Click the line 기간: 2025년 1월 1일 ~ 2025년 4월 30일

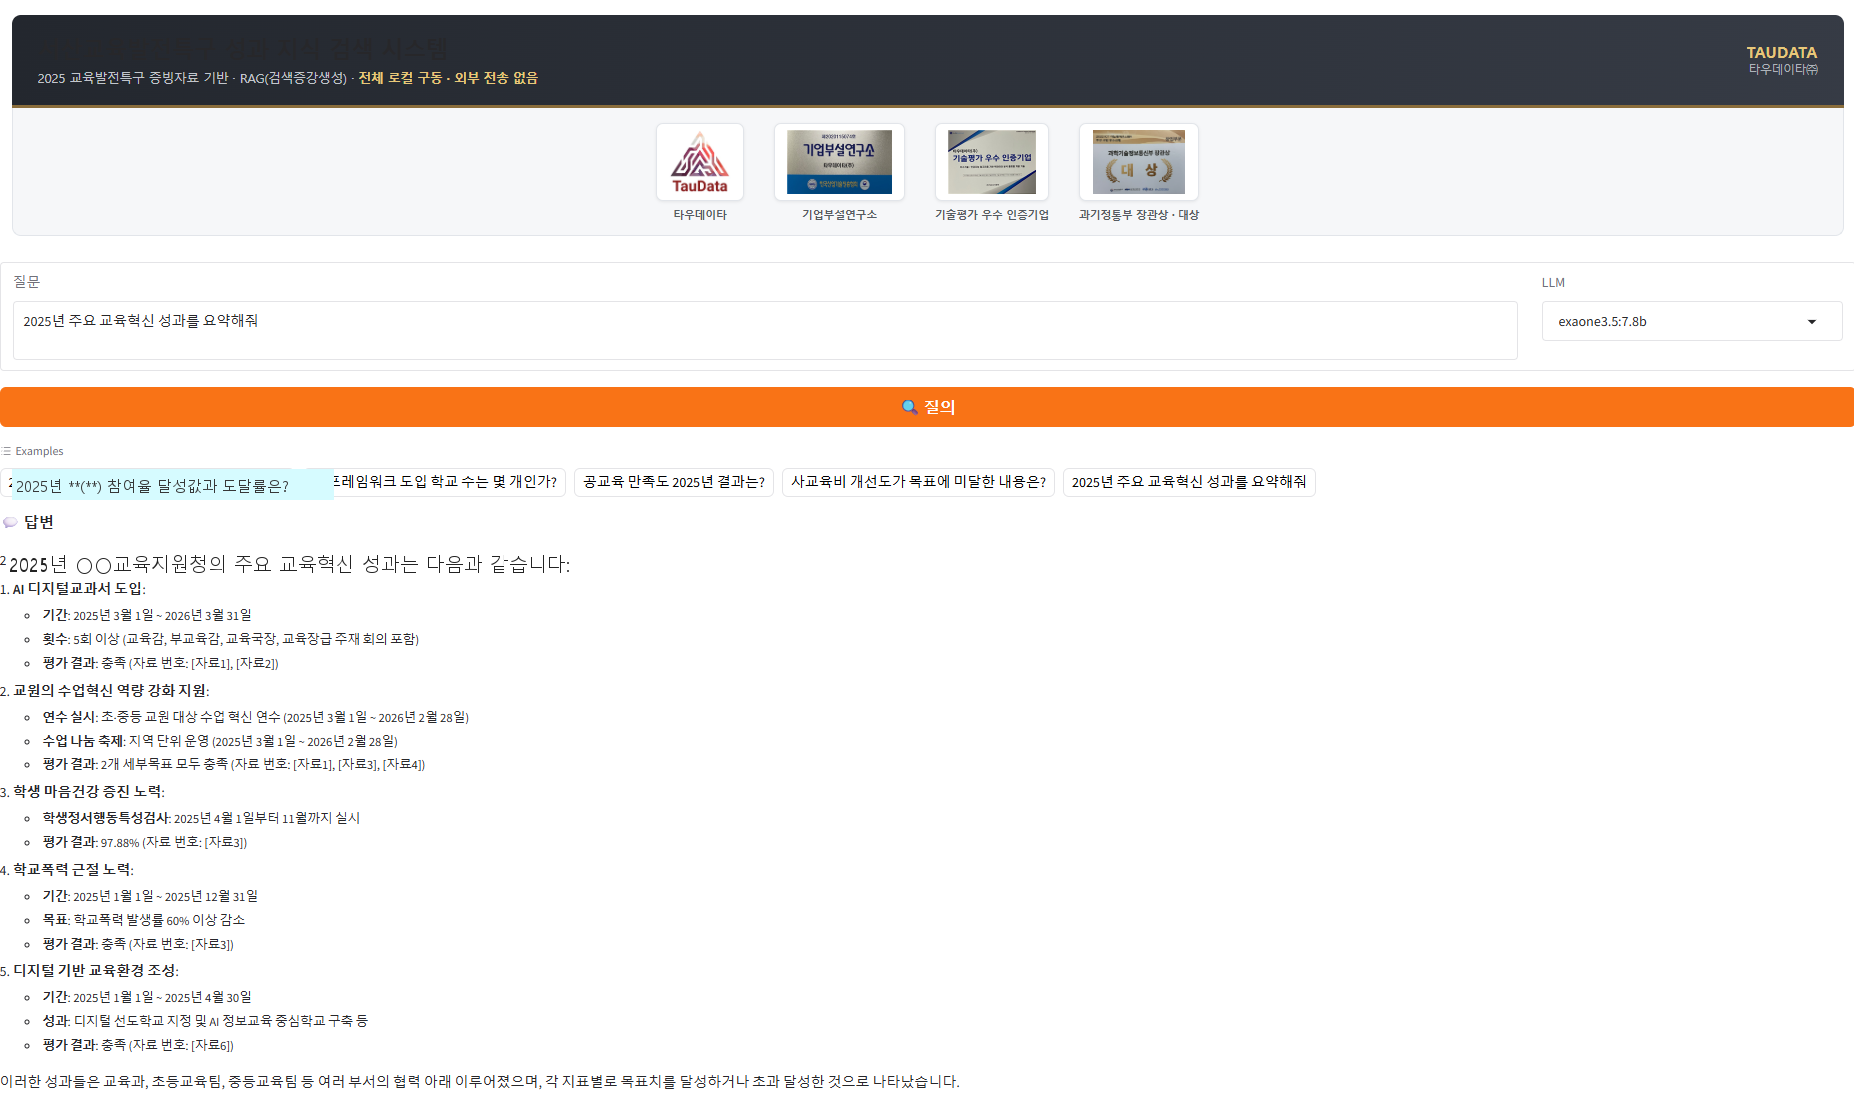(147, 997)
